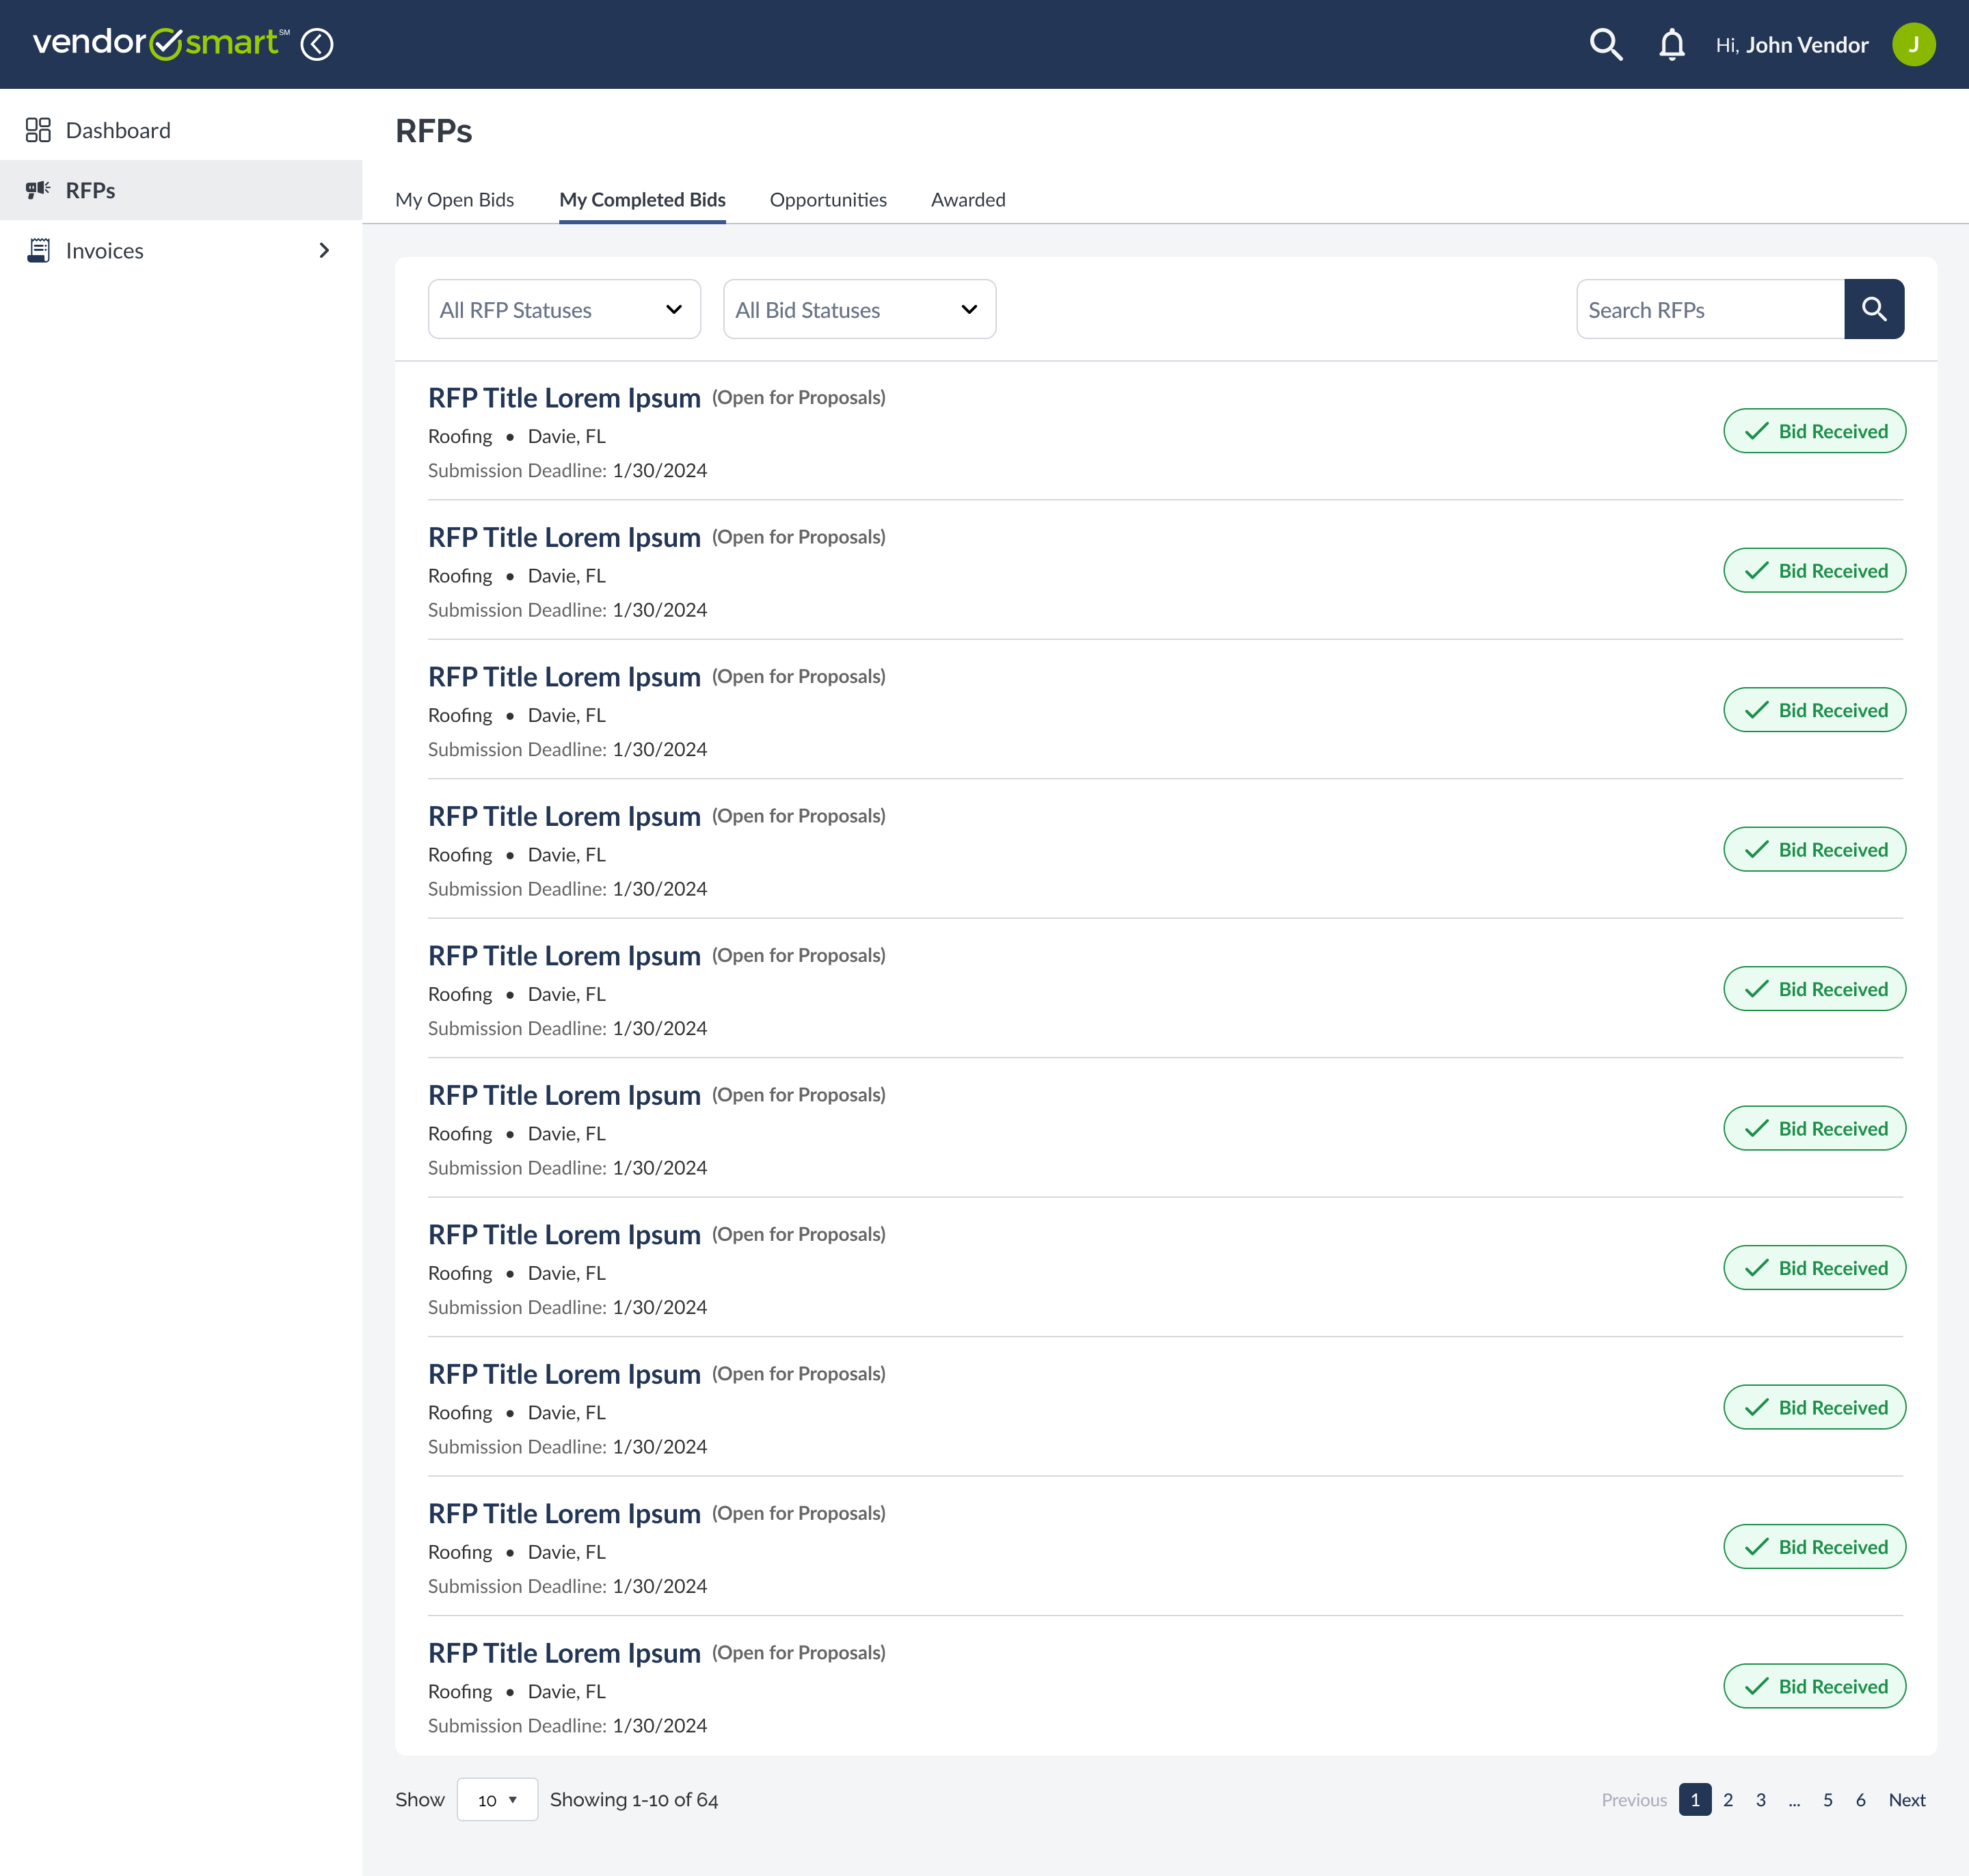Switch to the Opportunities tab
Viewport: 1969px width, 1876px height.
(827, 200)
